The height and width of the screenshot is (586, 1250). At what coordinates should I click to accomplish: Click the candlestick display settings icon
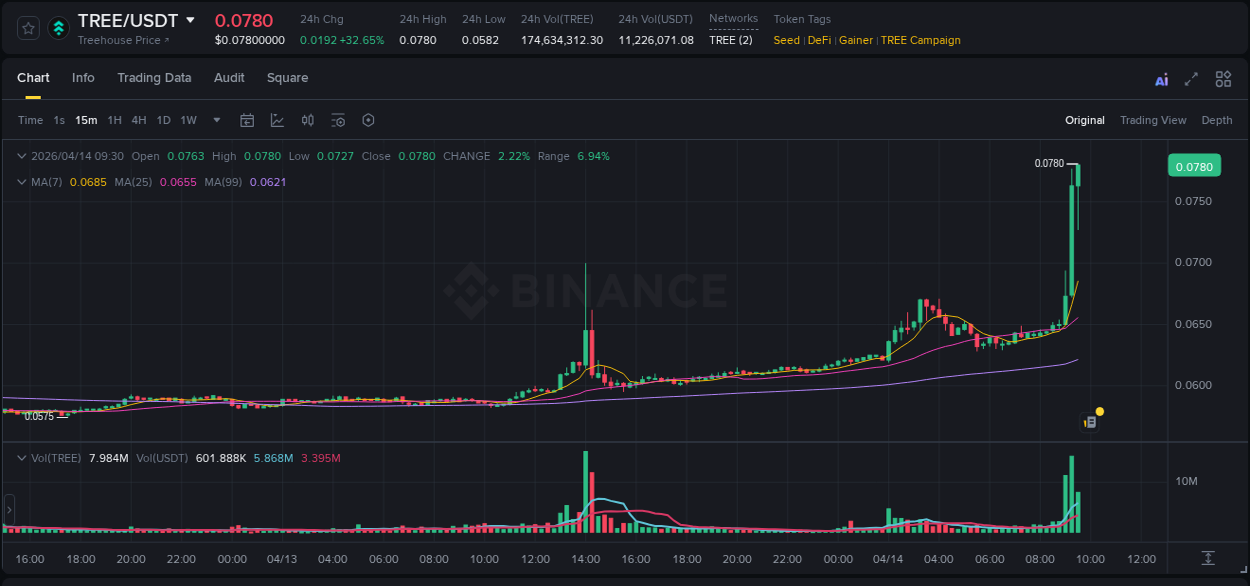tap(307, 120)
